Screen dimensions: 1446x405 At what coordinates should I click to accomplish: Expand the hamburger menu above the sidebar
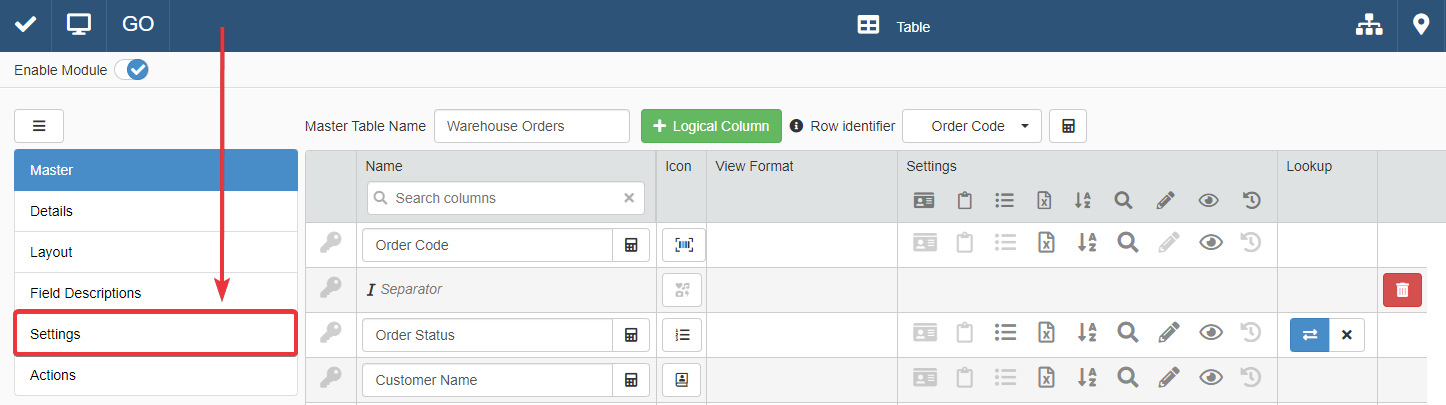click(x=39, y=126)
